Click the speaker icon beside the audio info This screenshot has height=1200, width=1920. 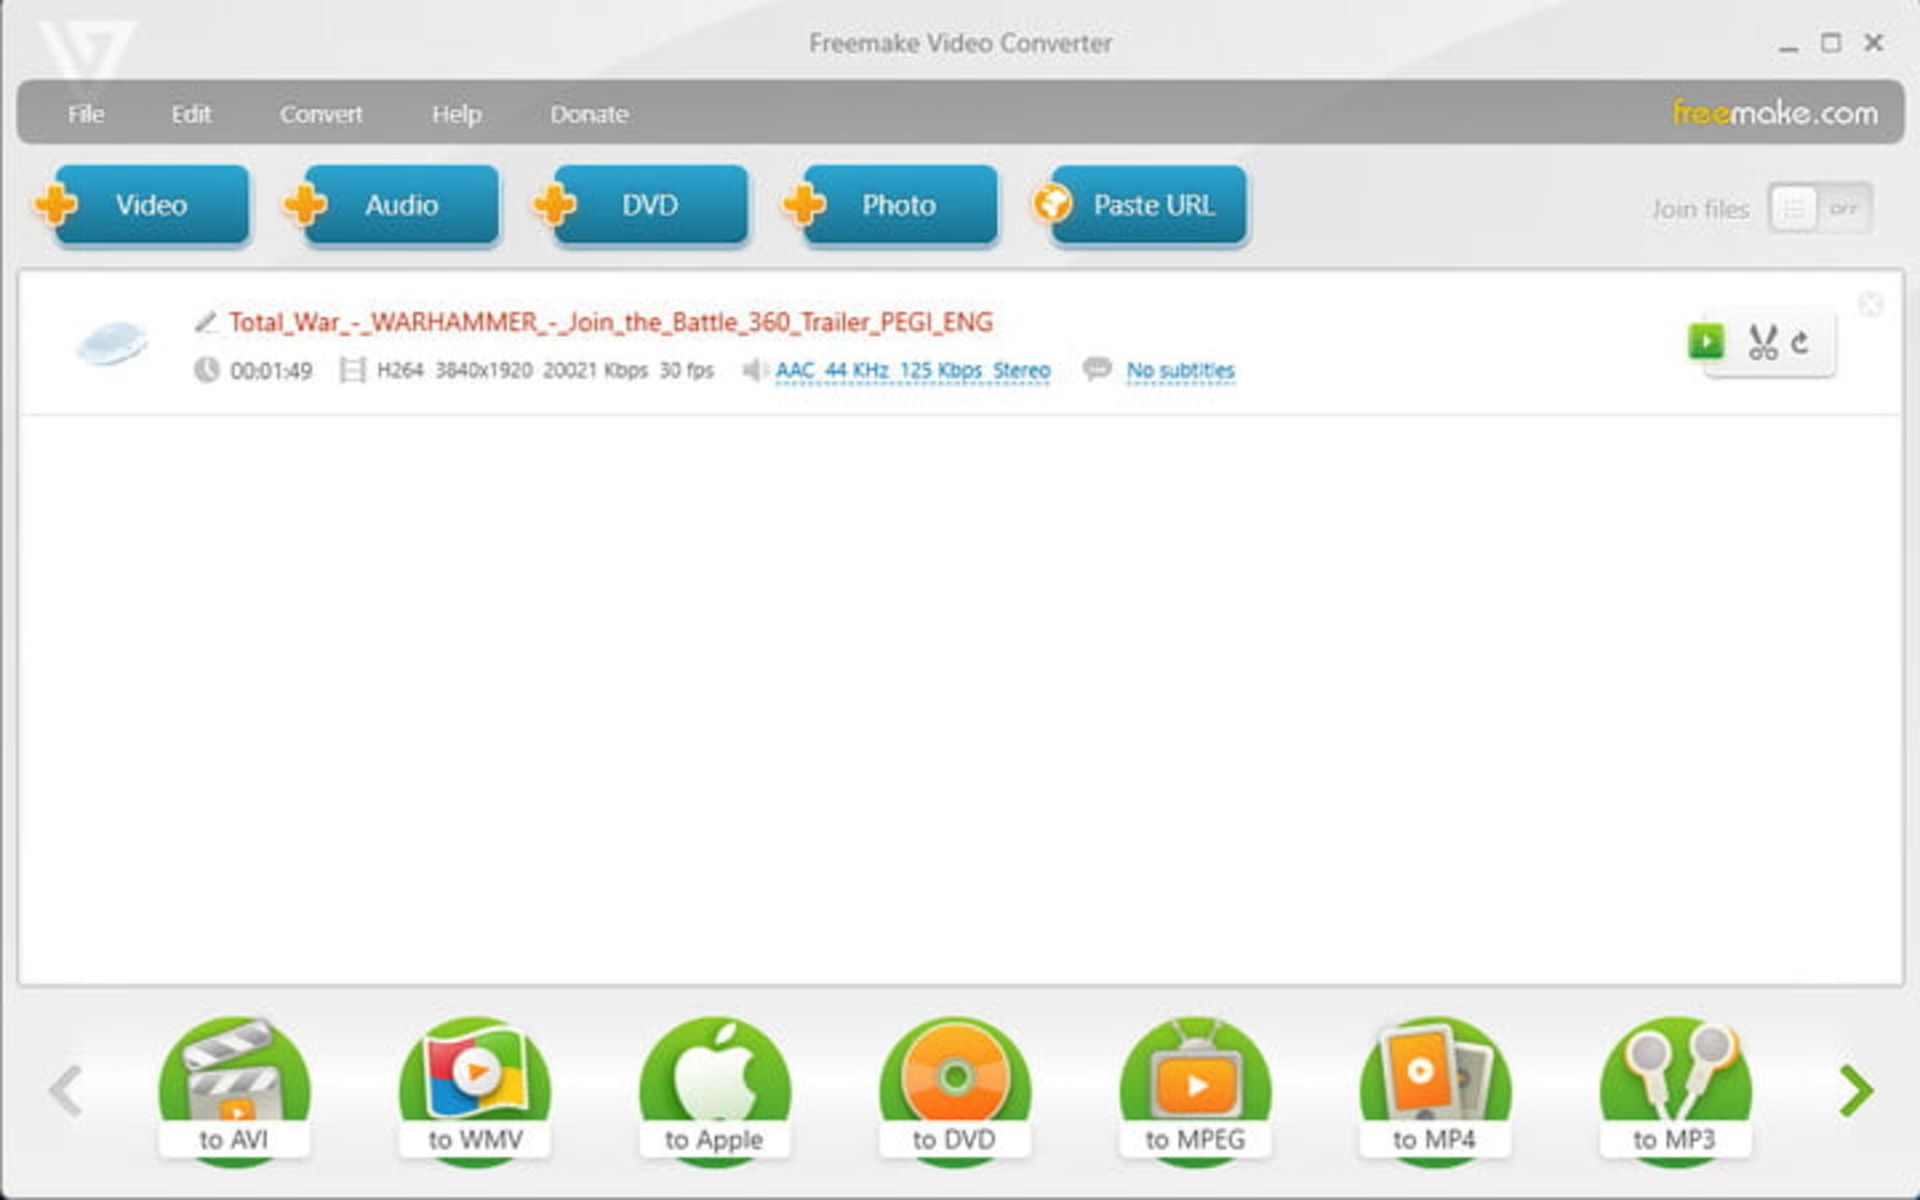click(754, 370)
